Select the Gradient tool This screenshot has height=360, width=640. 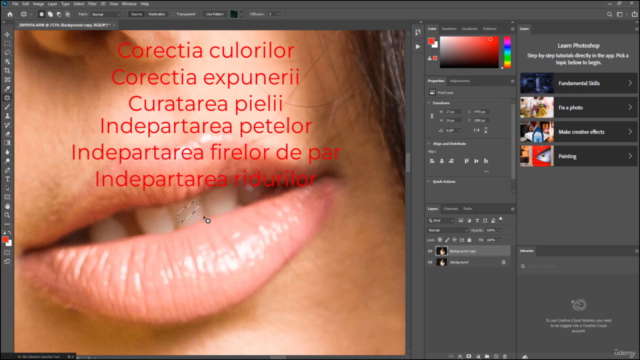7,143
